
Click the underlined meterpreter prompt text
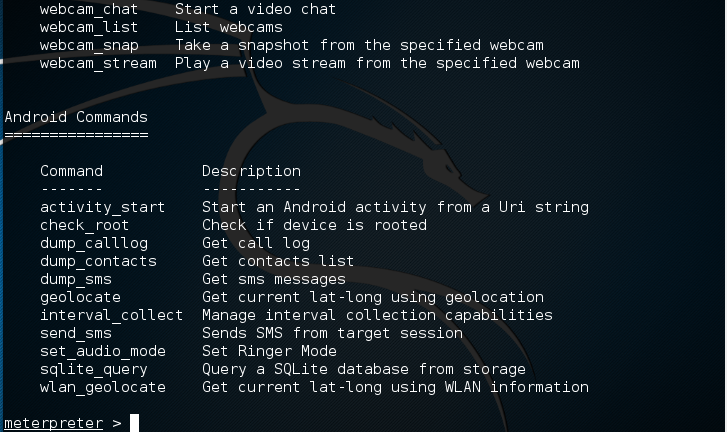click(53, 423)
